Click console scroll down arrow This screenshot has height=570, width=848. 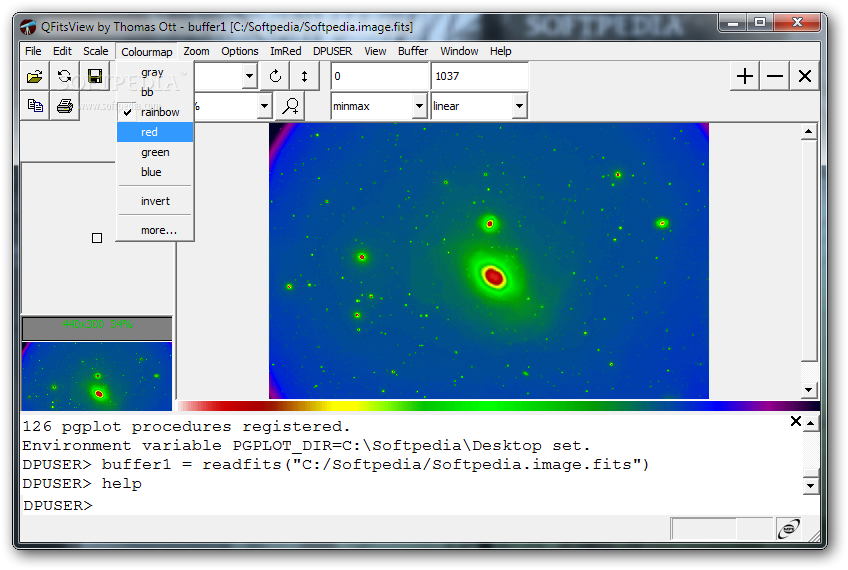pos(810,485)
